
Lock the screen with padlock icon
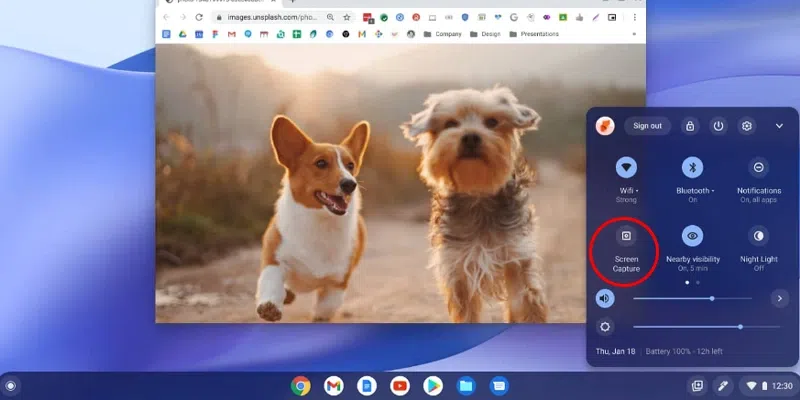(x=690, y=126)
